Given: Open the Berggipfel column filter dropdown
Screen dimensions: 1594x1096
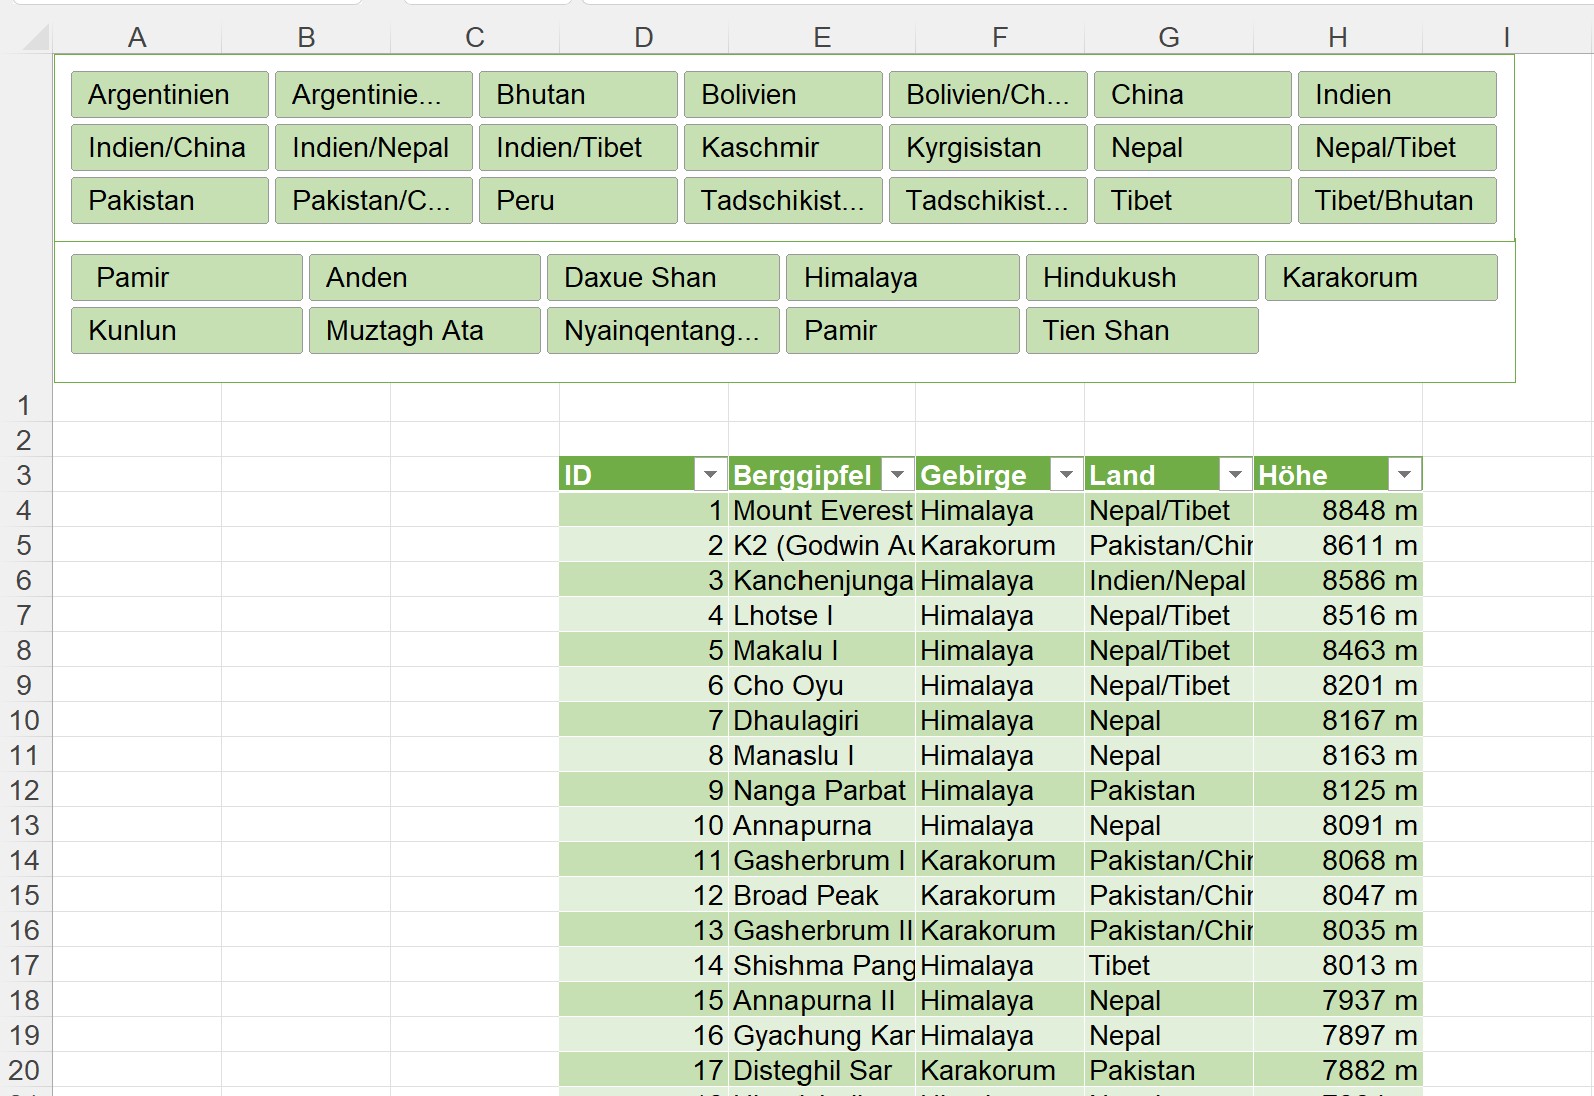Looking at the screenshot, I should point(897,475).
